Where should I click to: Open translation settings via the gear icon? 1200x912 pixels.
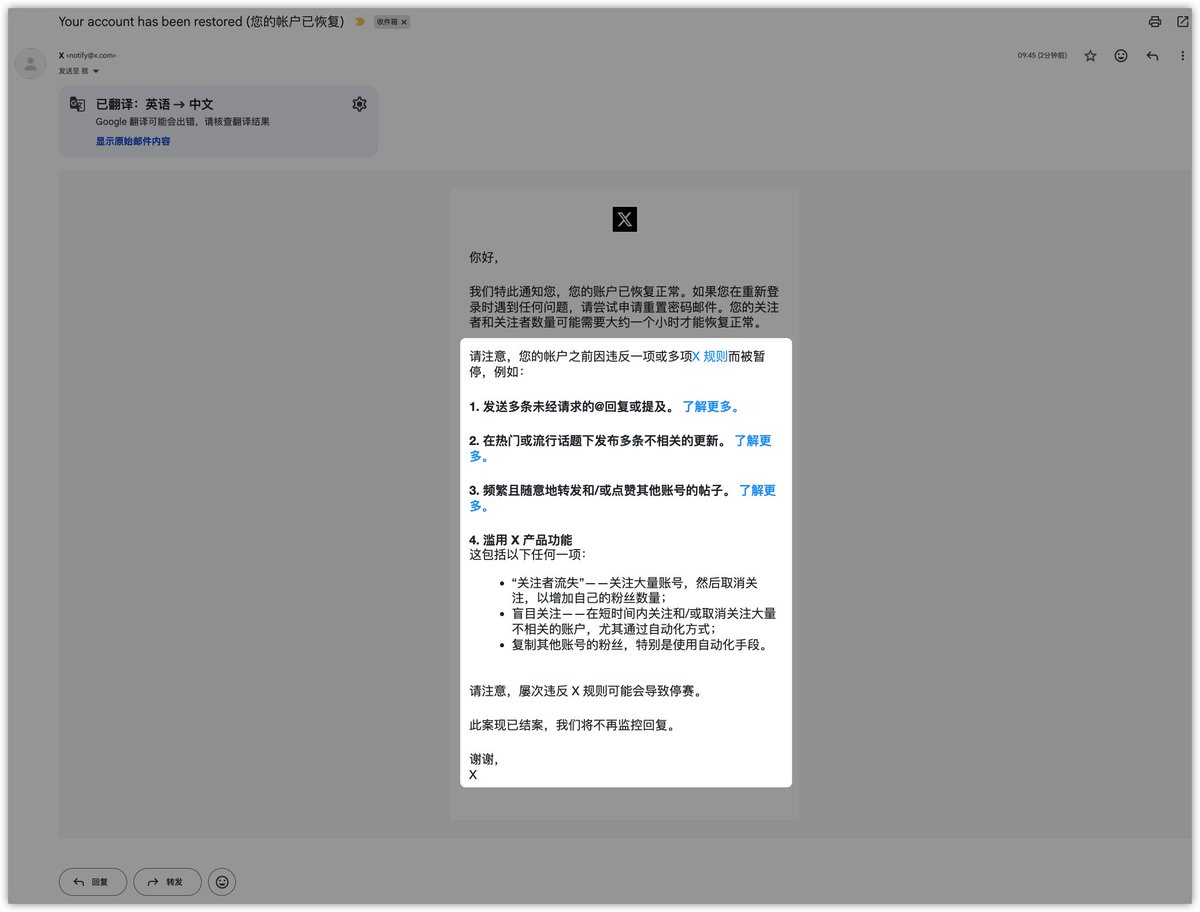359,103
